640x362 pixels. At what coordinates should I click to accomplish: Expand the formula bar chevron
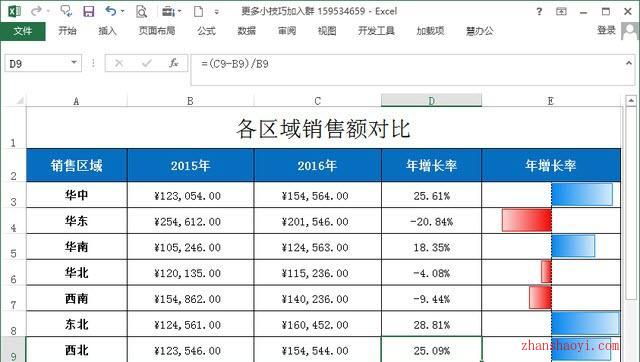tap(629, 63)
